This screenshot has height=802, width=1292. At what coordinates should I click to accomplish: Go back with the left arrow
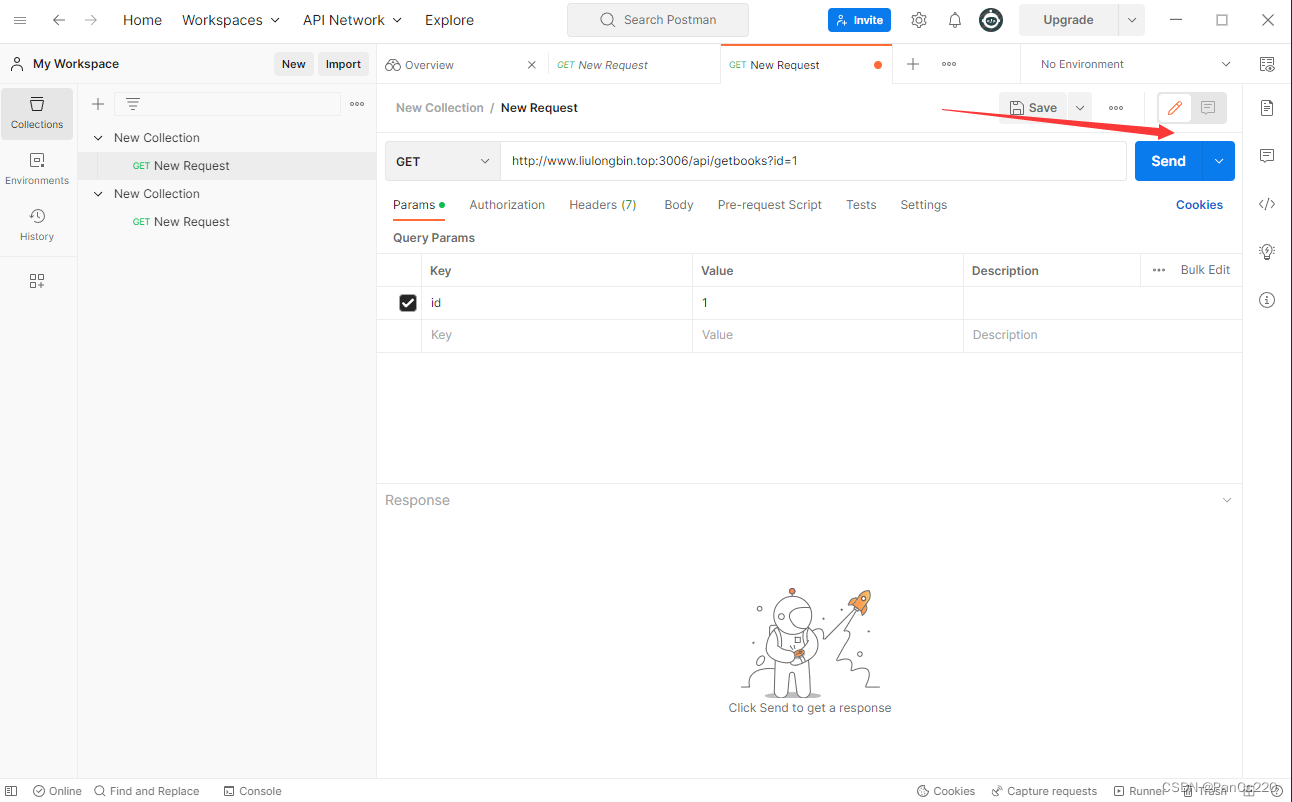click(59, 20)
